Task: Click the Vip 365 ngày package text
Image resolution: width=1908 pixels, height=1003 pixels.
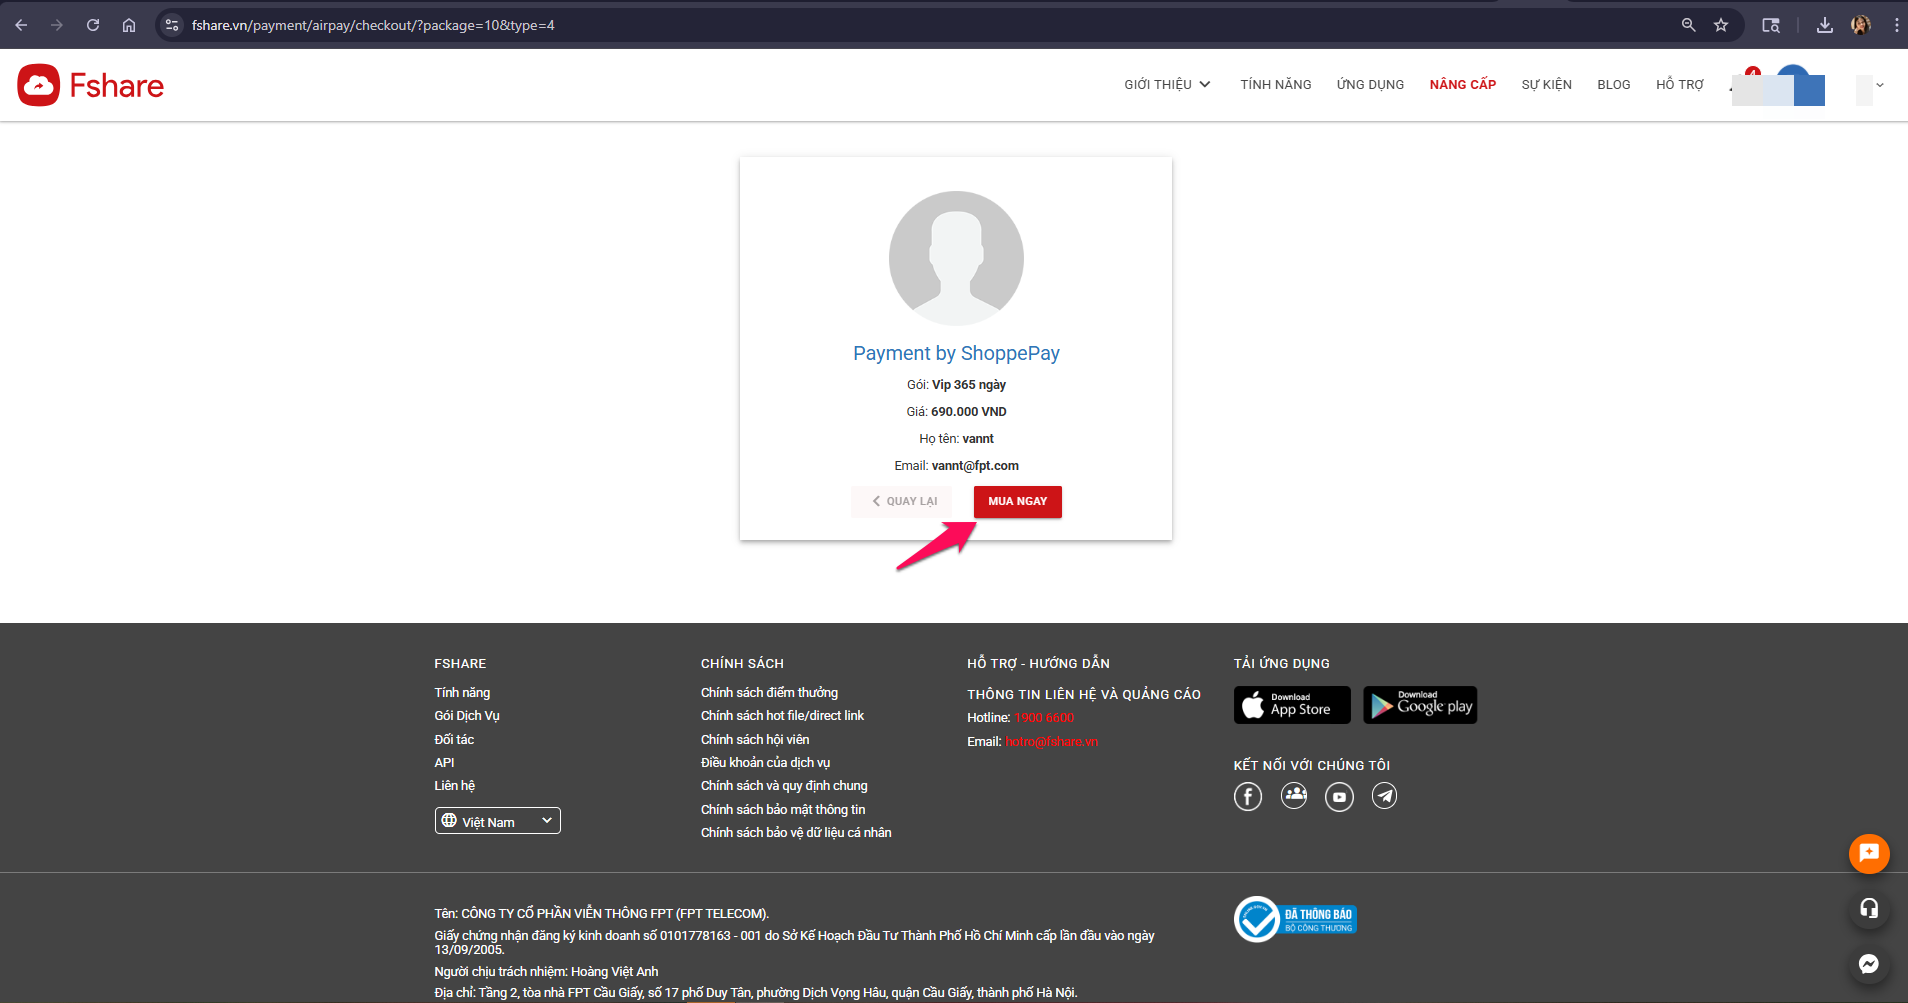Action: [x=969, y=385]
